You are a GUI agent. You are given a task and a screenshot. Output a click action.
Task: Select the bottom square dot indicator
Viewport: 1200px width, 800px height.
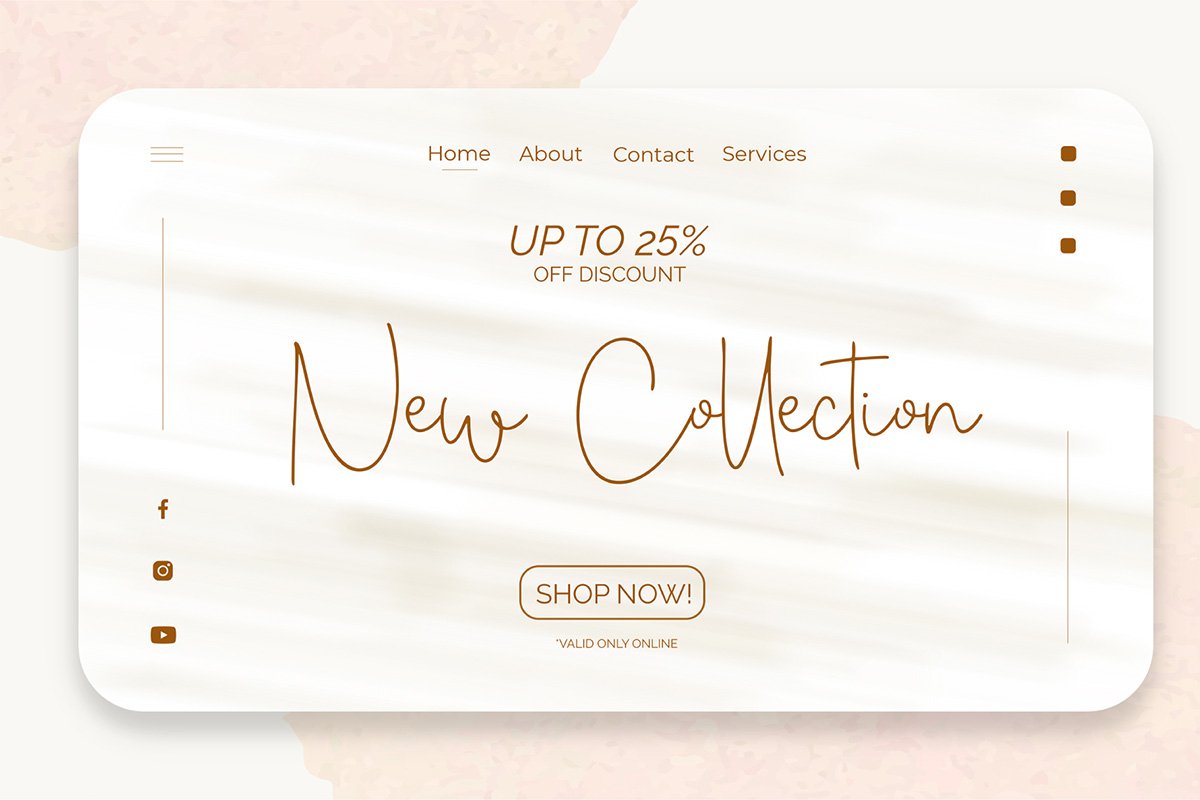point(1068,245)
